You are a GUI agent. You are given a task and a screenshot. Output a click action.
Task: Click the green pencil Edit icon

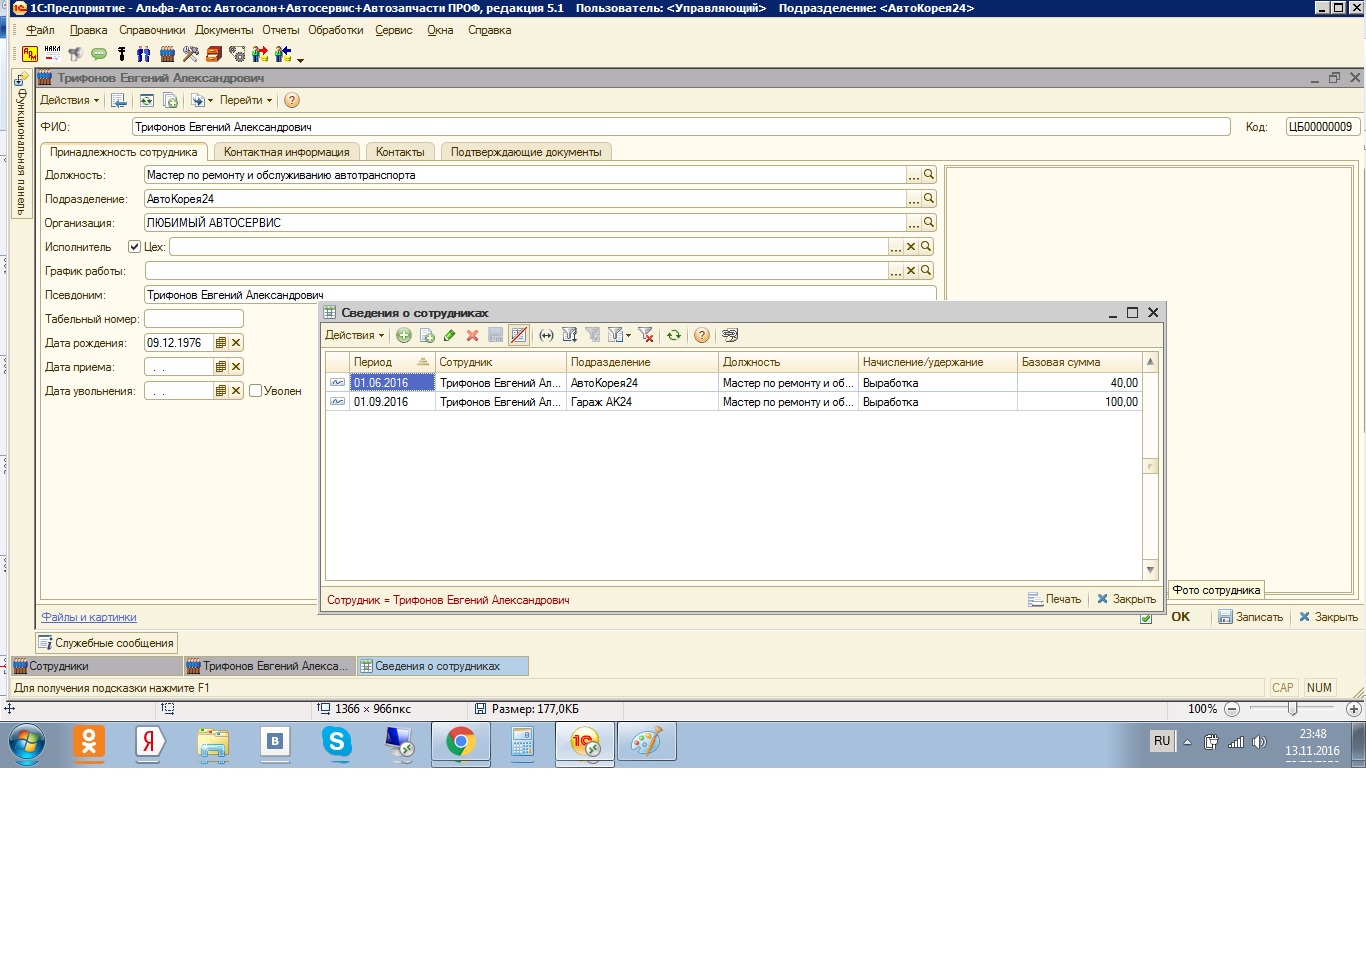pos(450,336)
